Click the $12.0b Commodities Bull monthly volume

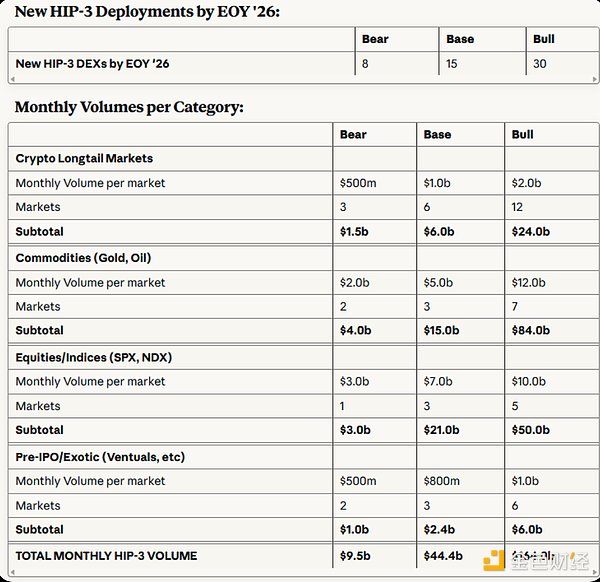[530, 283]
